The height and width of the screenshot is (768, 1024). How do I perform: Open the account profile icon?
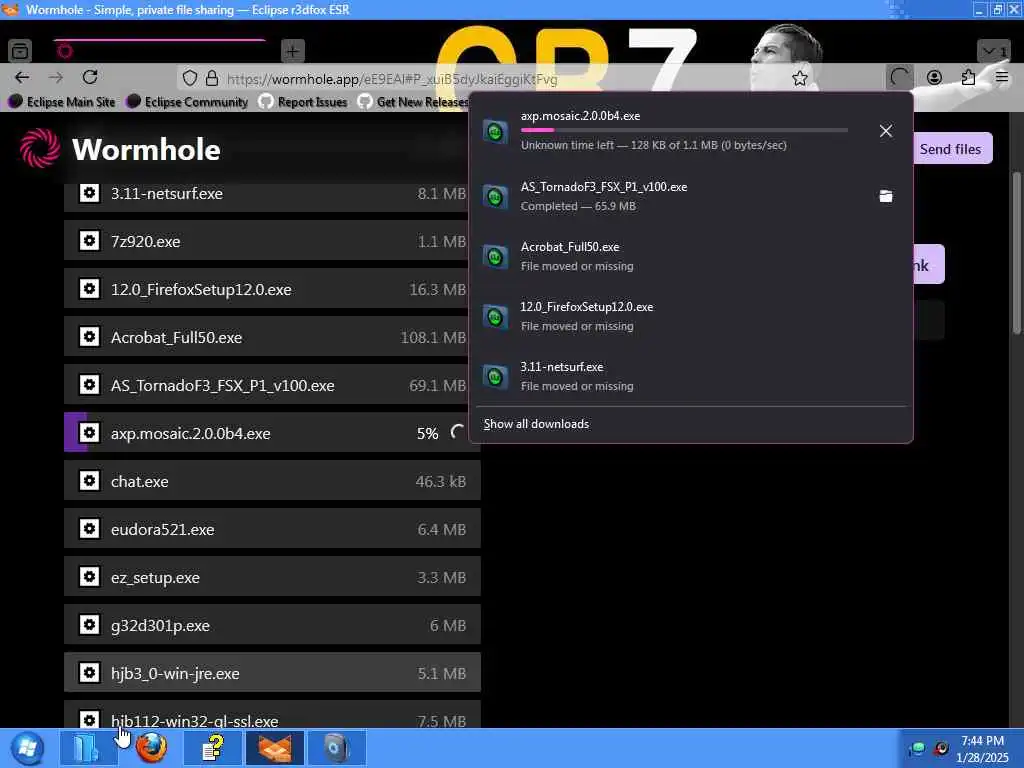pos(935,78)
